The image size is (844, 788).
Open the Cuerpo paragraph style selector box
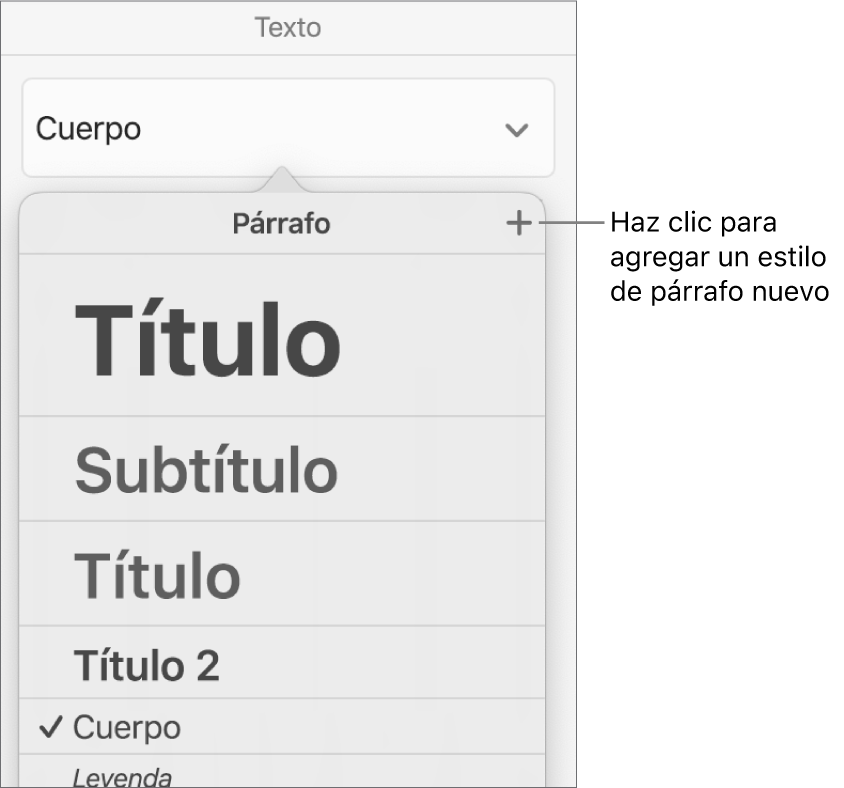(x=287, y=129)
